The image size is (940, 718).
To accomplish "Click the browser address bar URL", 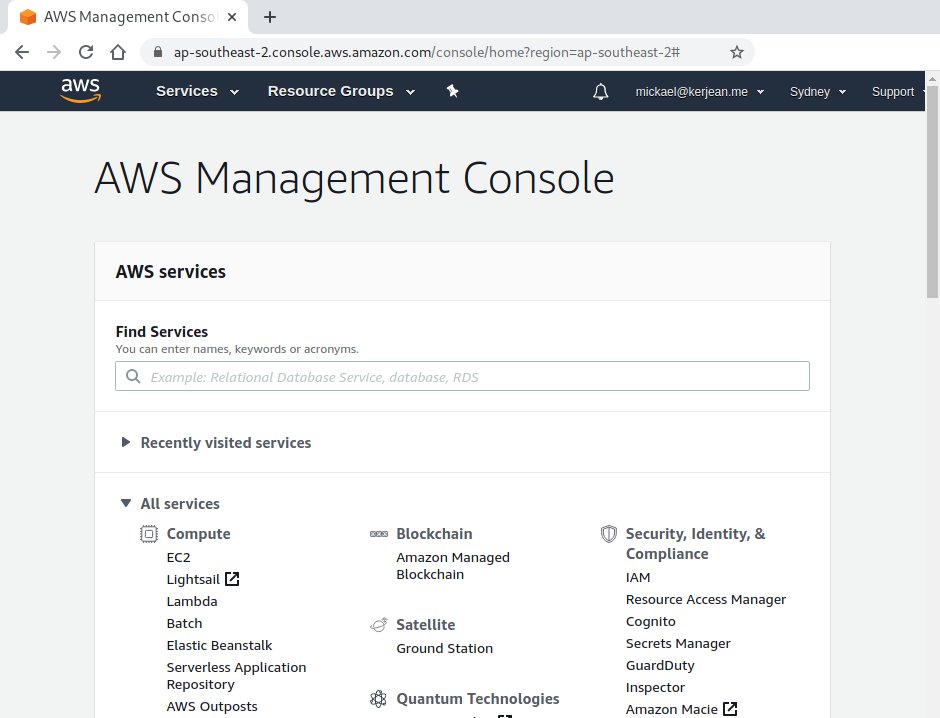I will tap(427, 52).
